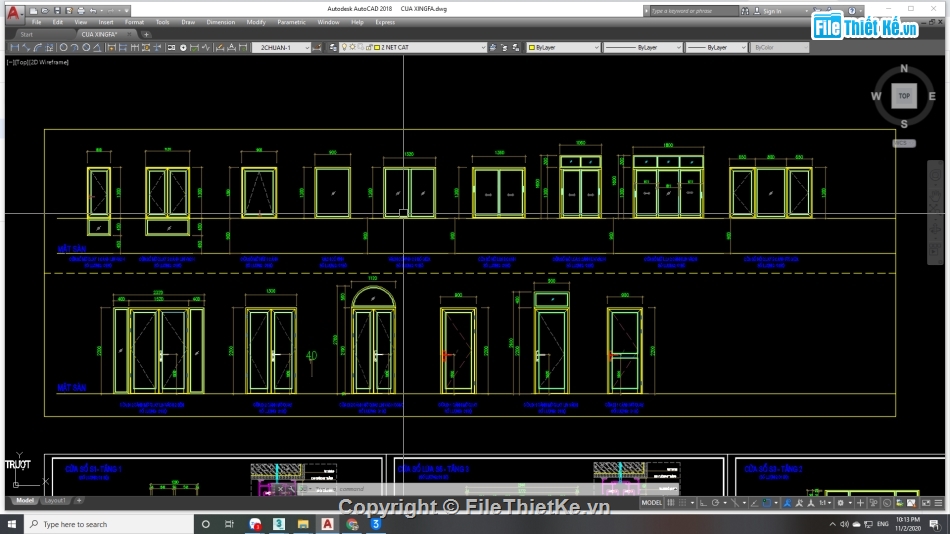This screenshot has width=950, height=534.
Task: Select the Baseline dimension tool
Action: tap(123, 47)
